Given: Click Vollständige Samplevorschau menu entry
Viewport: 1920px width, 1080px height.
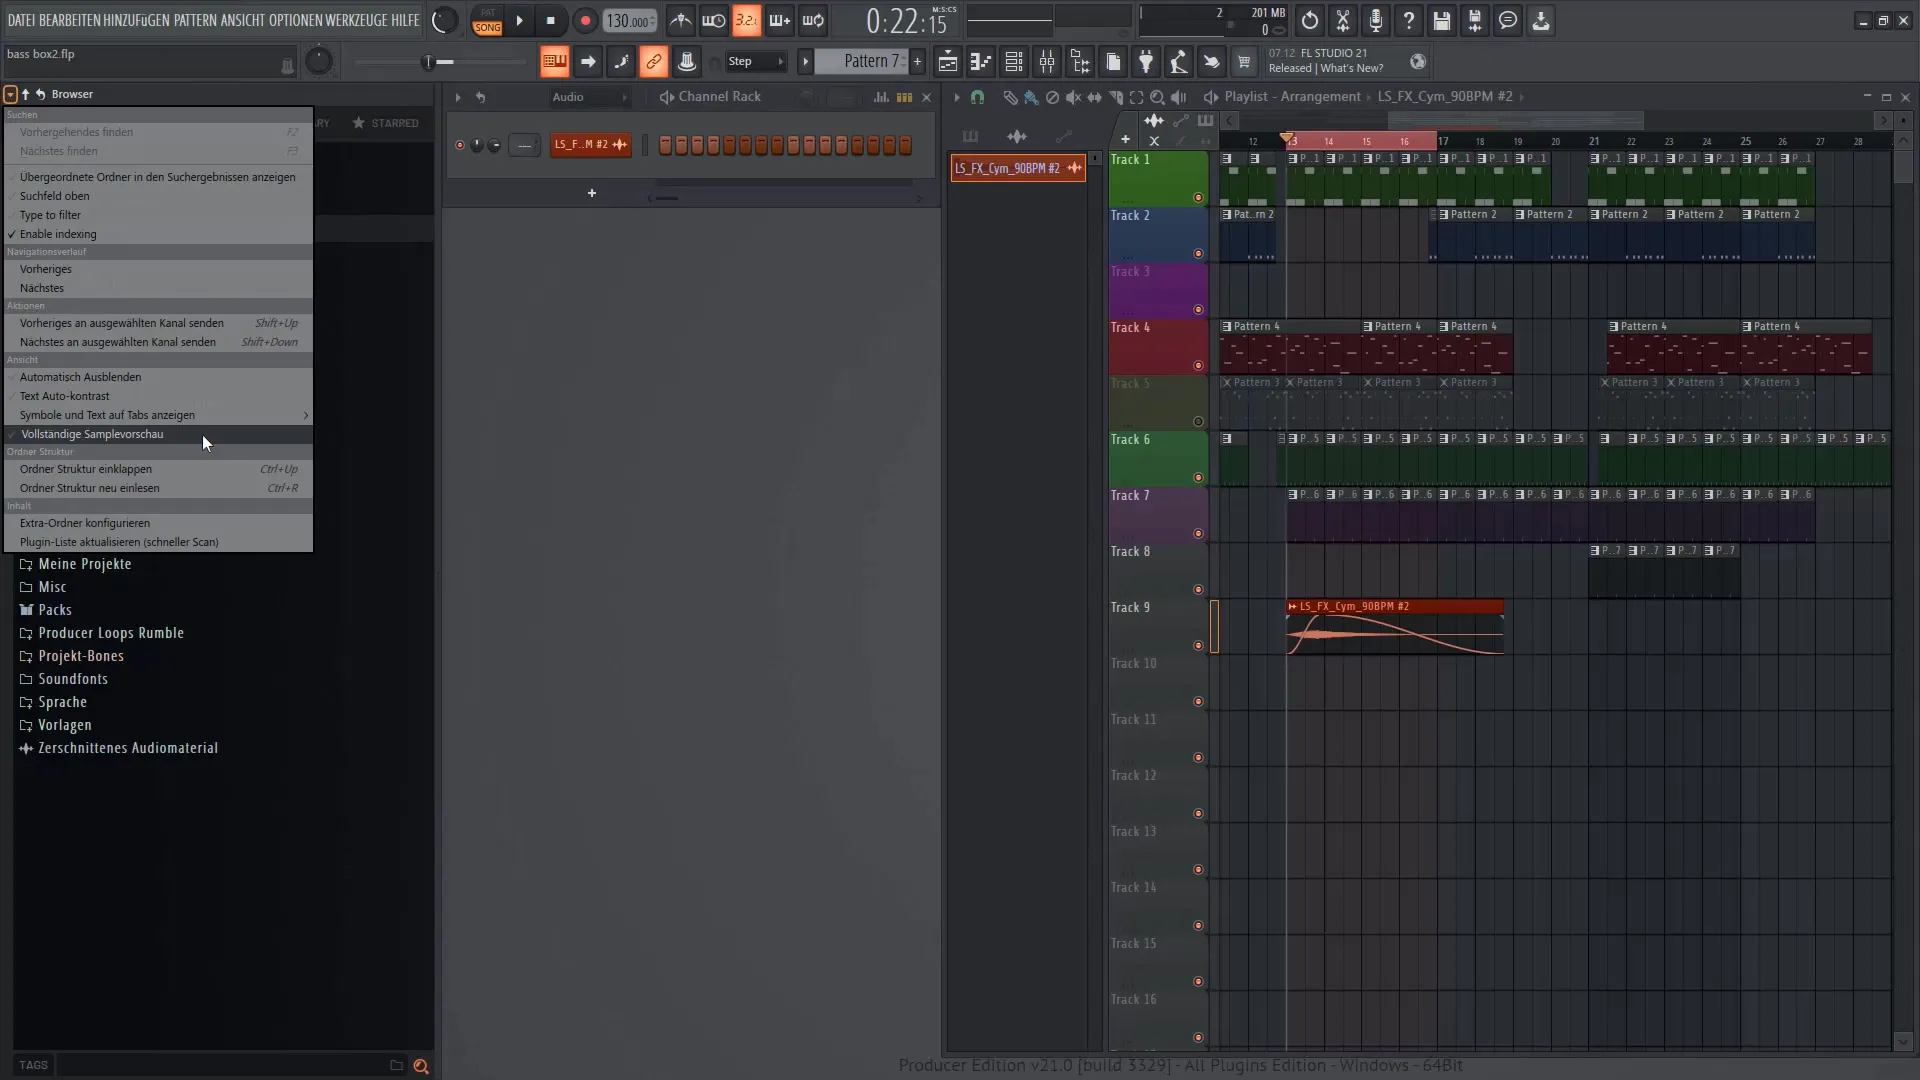Looking at the screenshot, I should (x=92, y=434).
